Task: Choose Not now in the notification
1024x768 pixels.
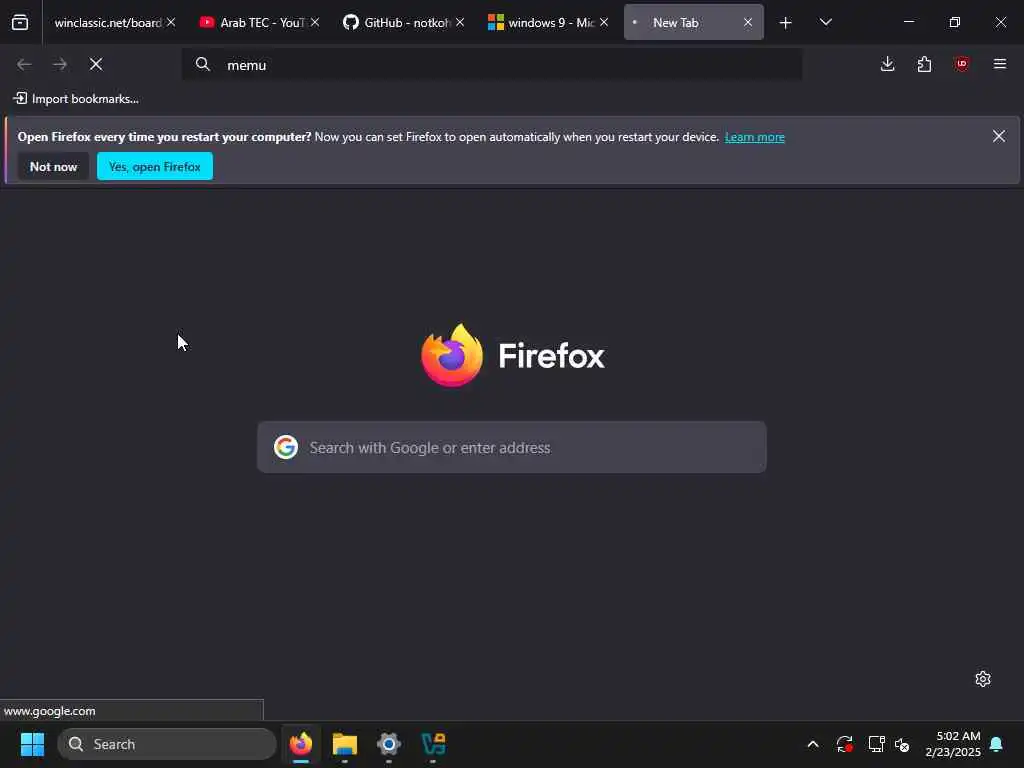Action: coord(54,167)
